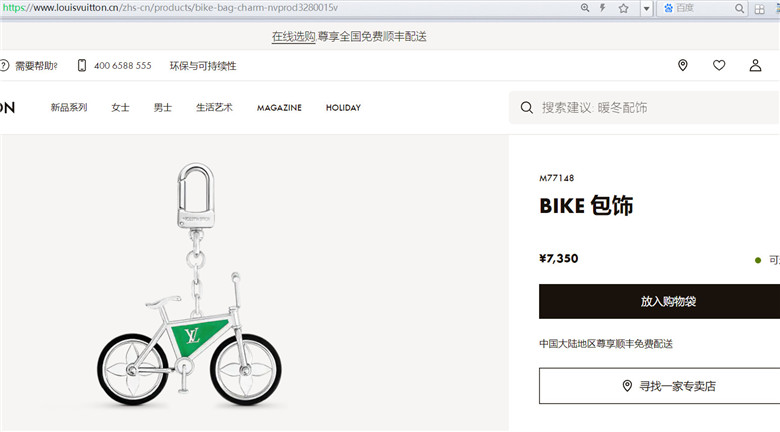Click the browser grid layout icon
Screen dimensions: 780x432
[x=760, y=9]
